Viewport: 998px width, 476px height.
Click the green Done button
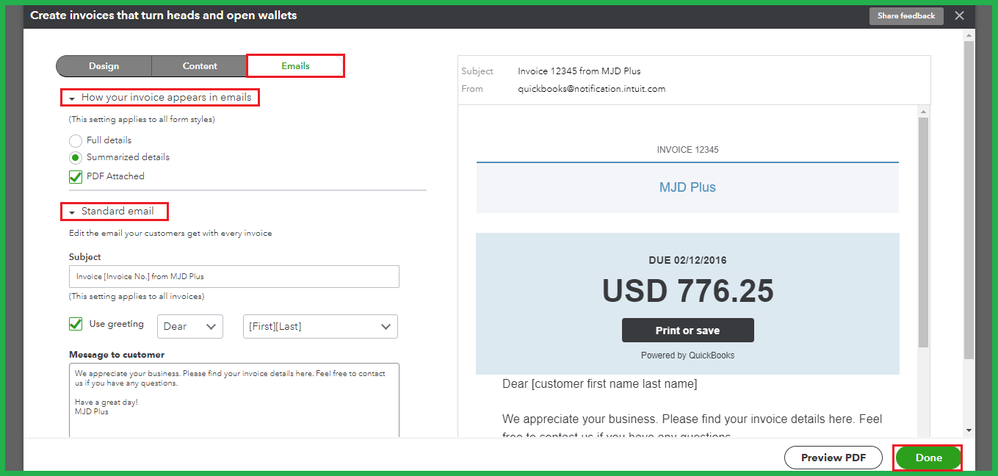(929, 458)
